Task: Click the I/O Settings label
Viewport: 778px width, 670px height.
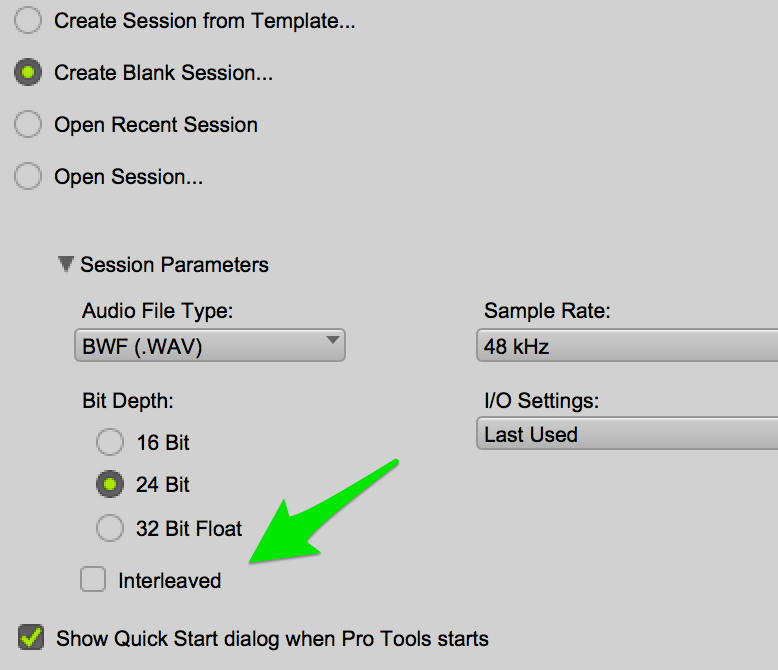Action: (541, 401)
